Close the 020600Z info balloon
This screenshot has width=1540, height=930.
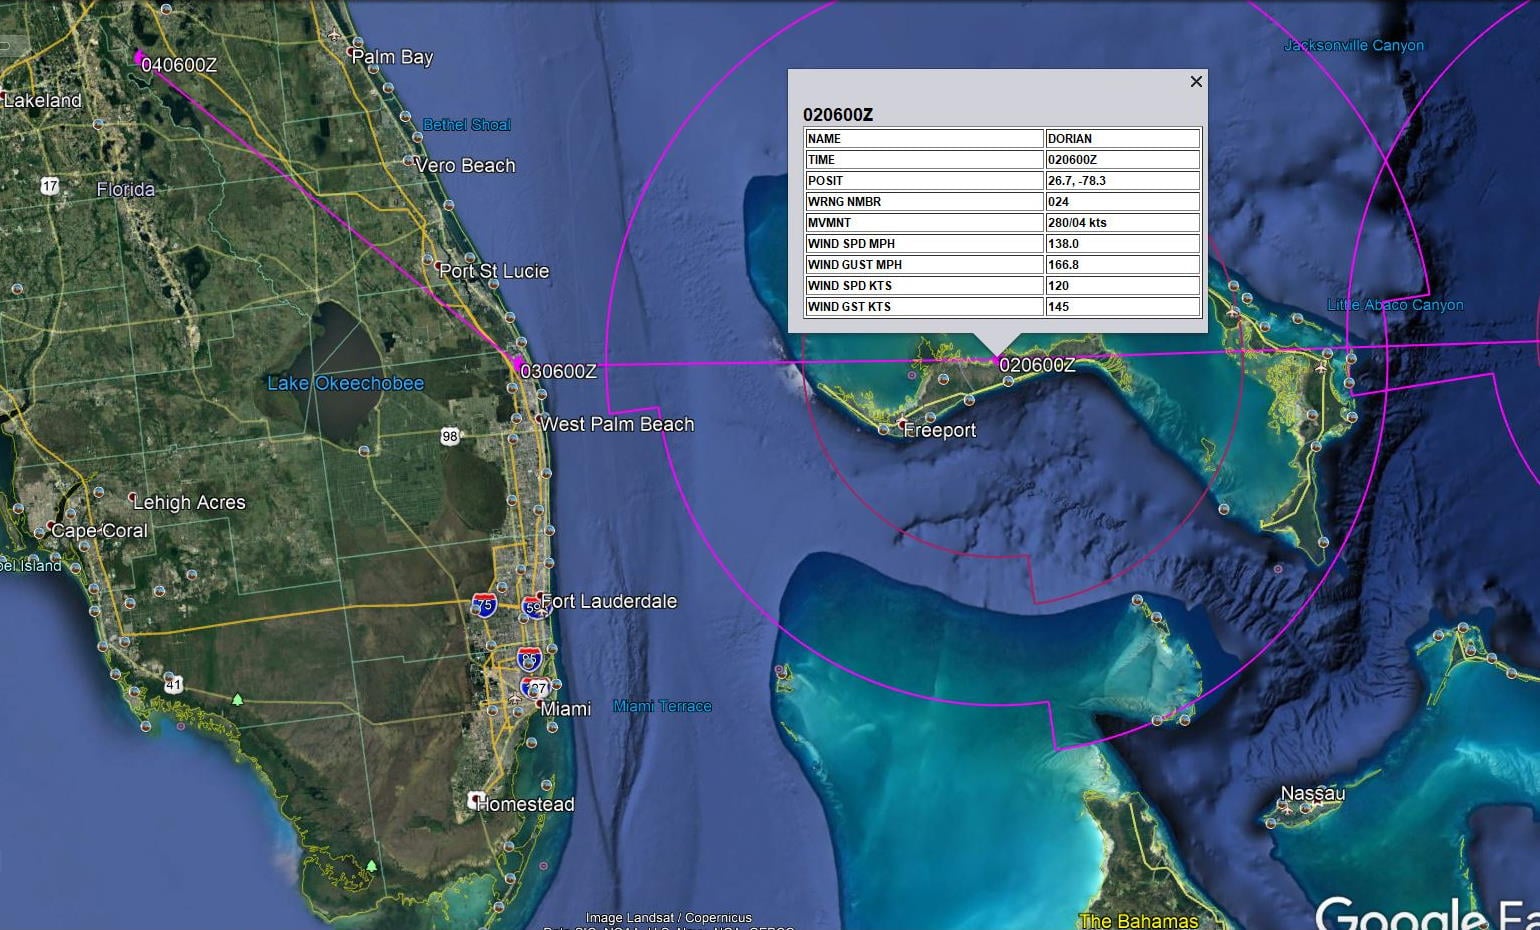[x=1196, y=82]
